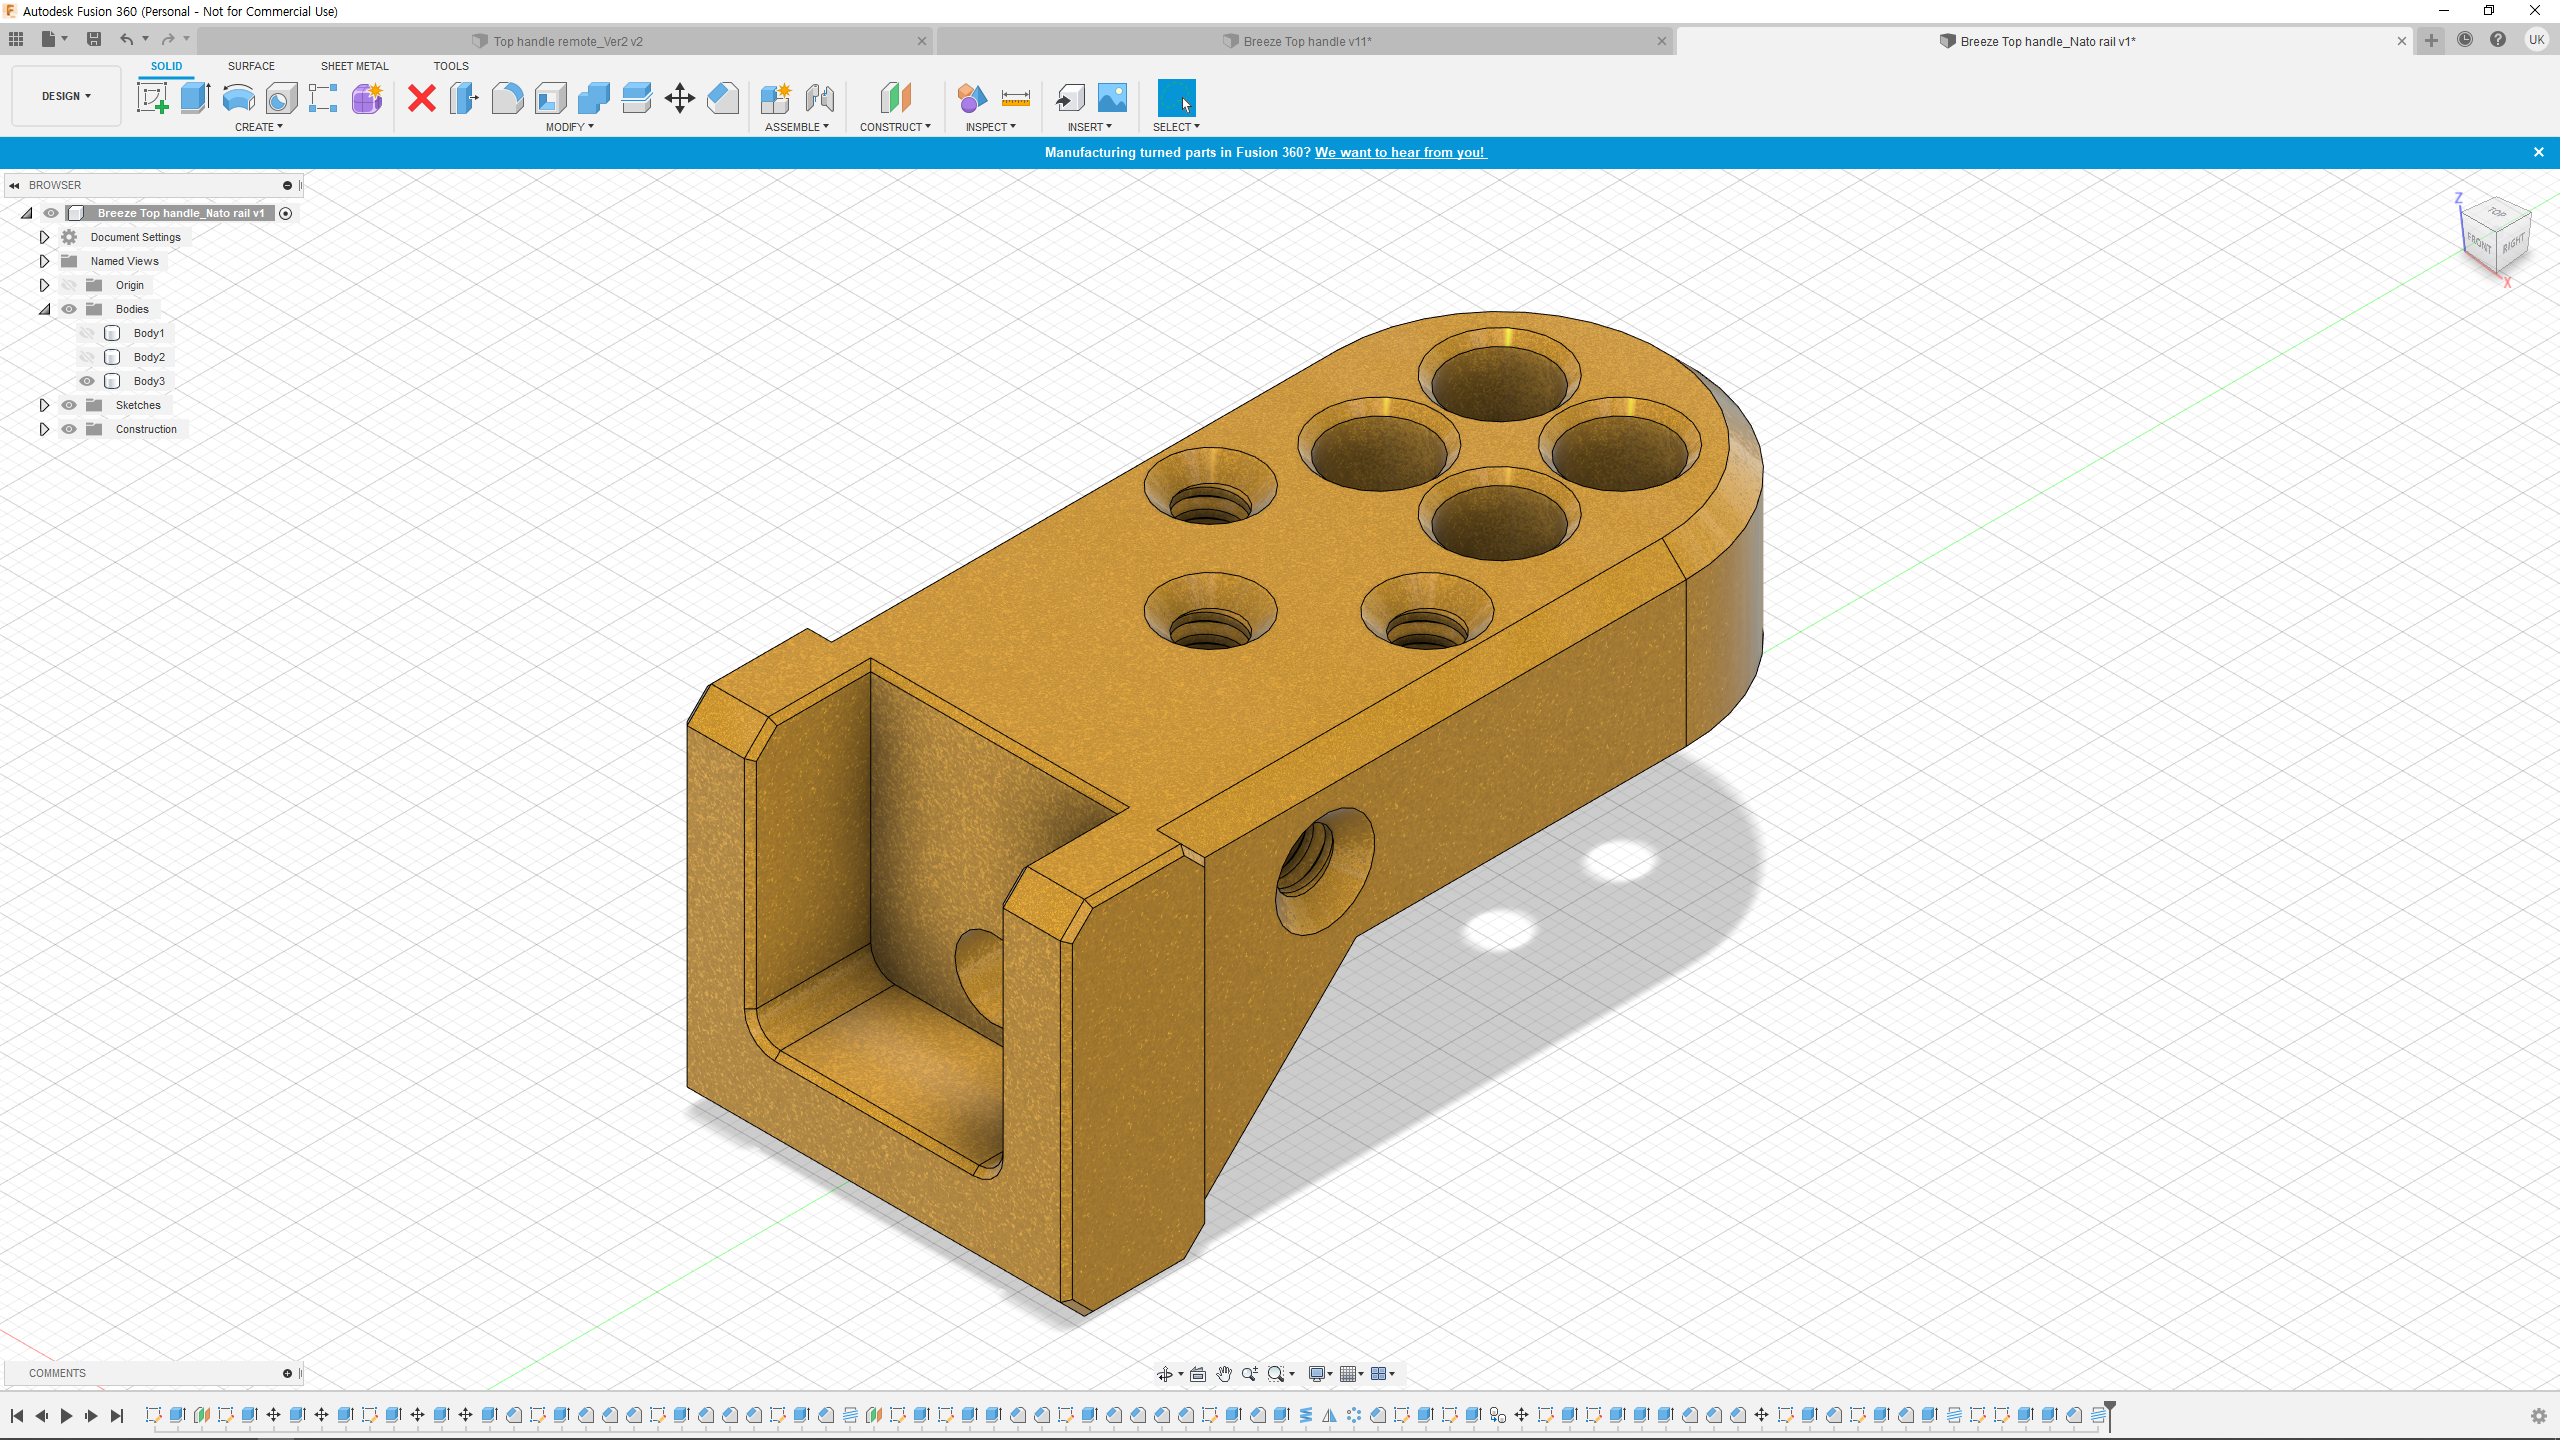
Task: Open the Insert Canvas image icon
Action: tap(1112, 98)
